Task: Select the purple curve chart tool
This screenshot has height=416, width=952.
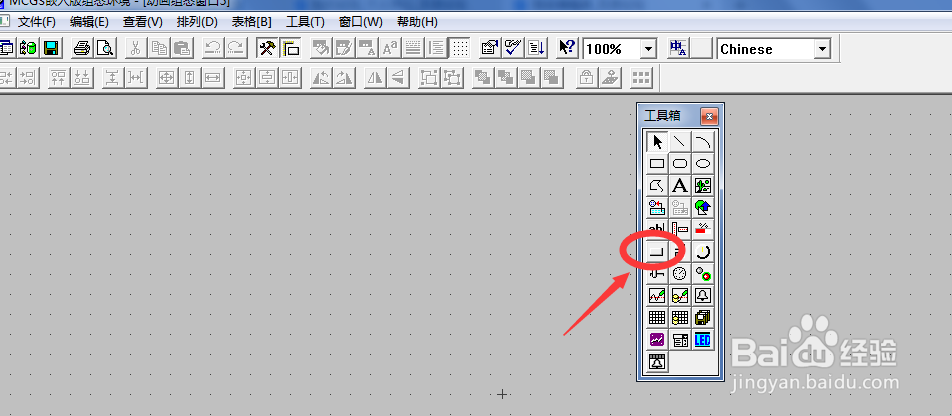Action: click(657, 339)
